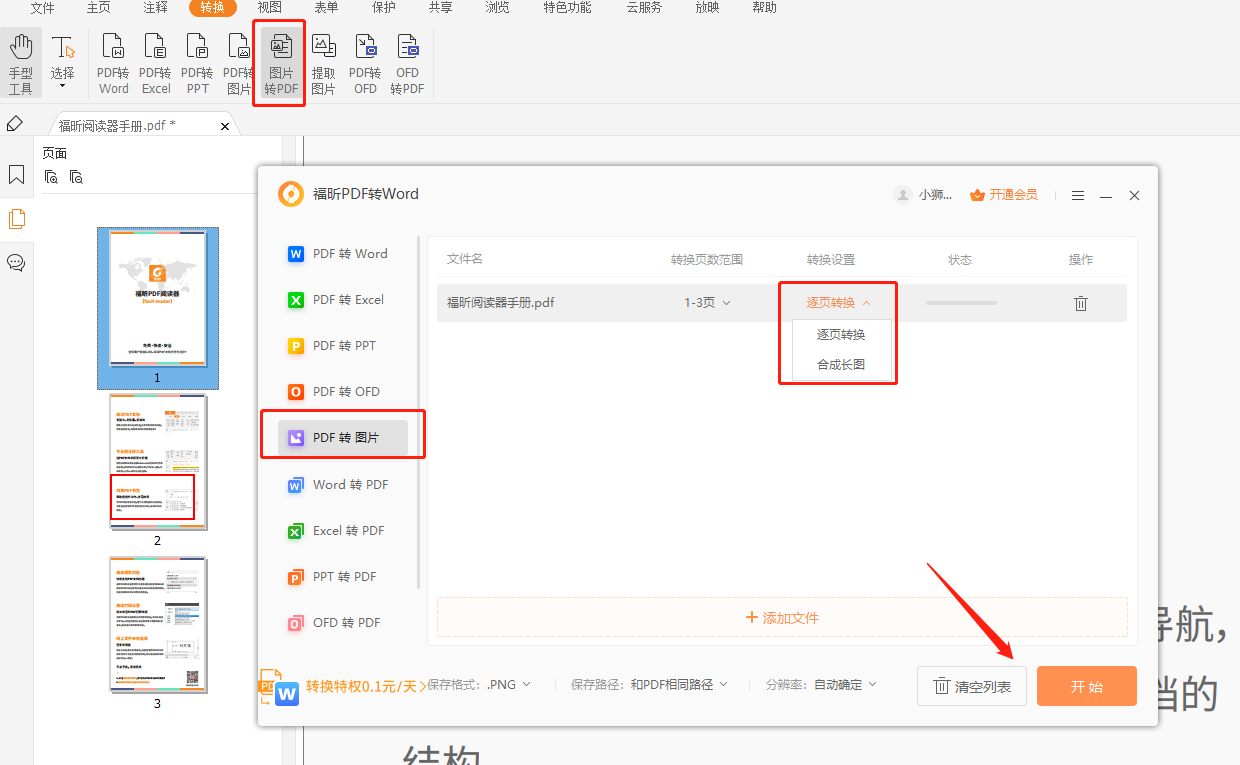
Task: Choose 合成长图 from the conversion options
Action: click(x=840, y=365)
